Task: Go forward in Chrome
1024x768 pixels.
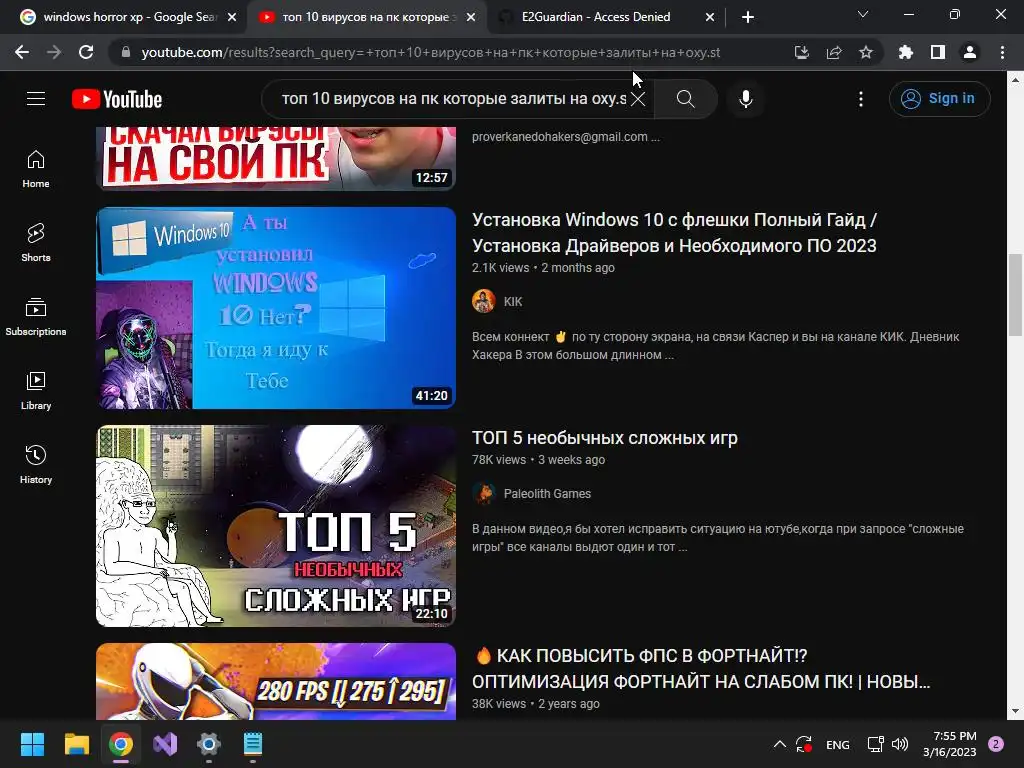Action: click(54, 52)
